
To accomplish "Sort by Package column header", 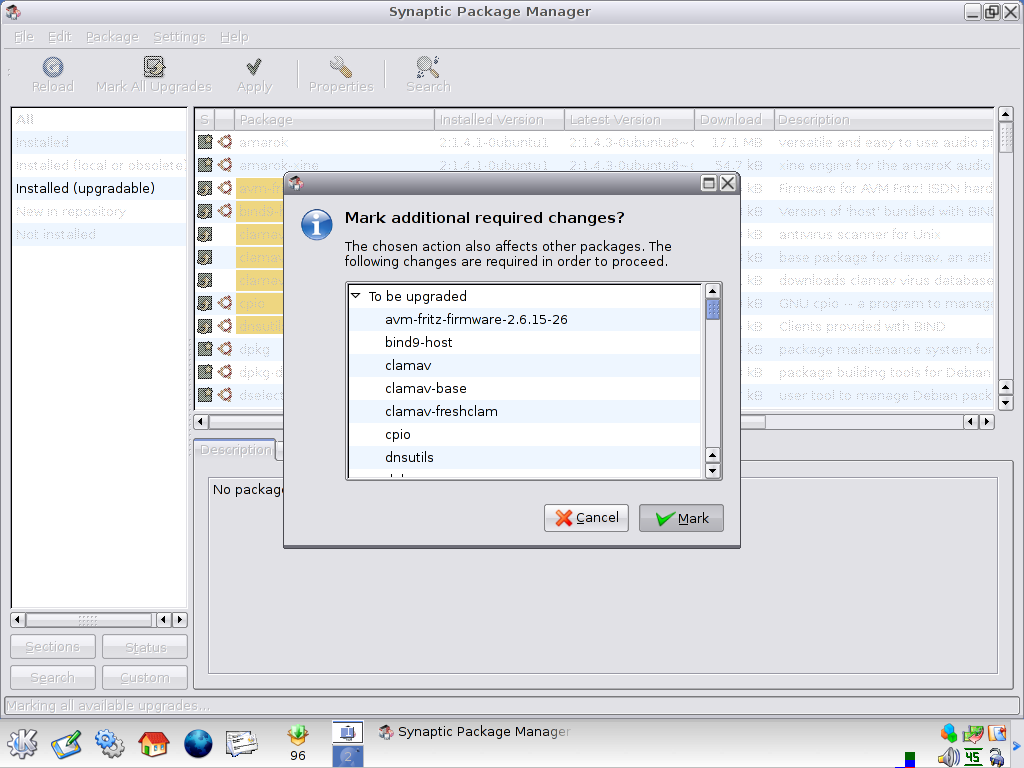I will [x=334, y=120].
